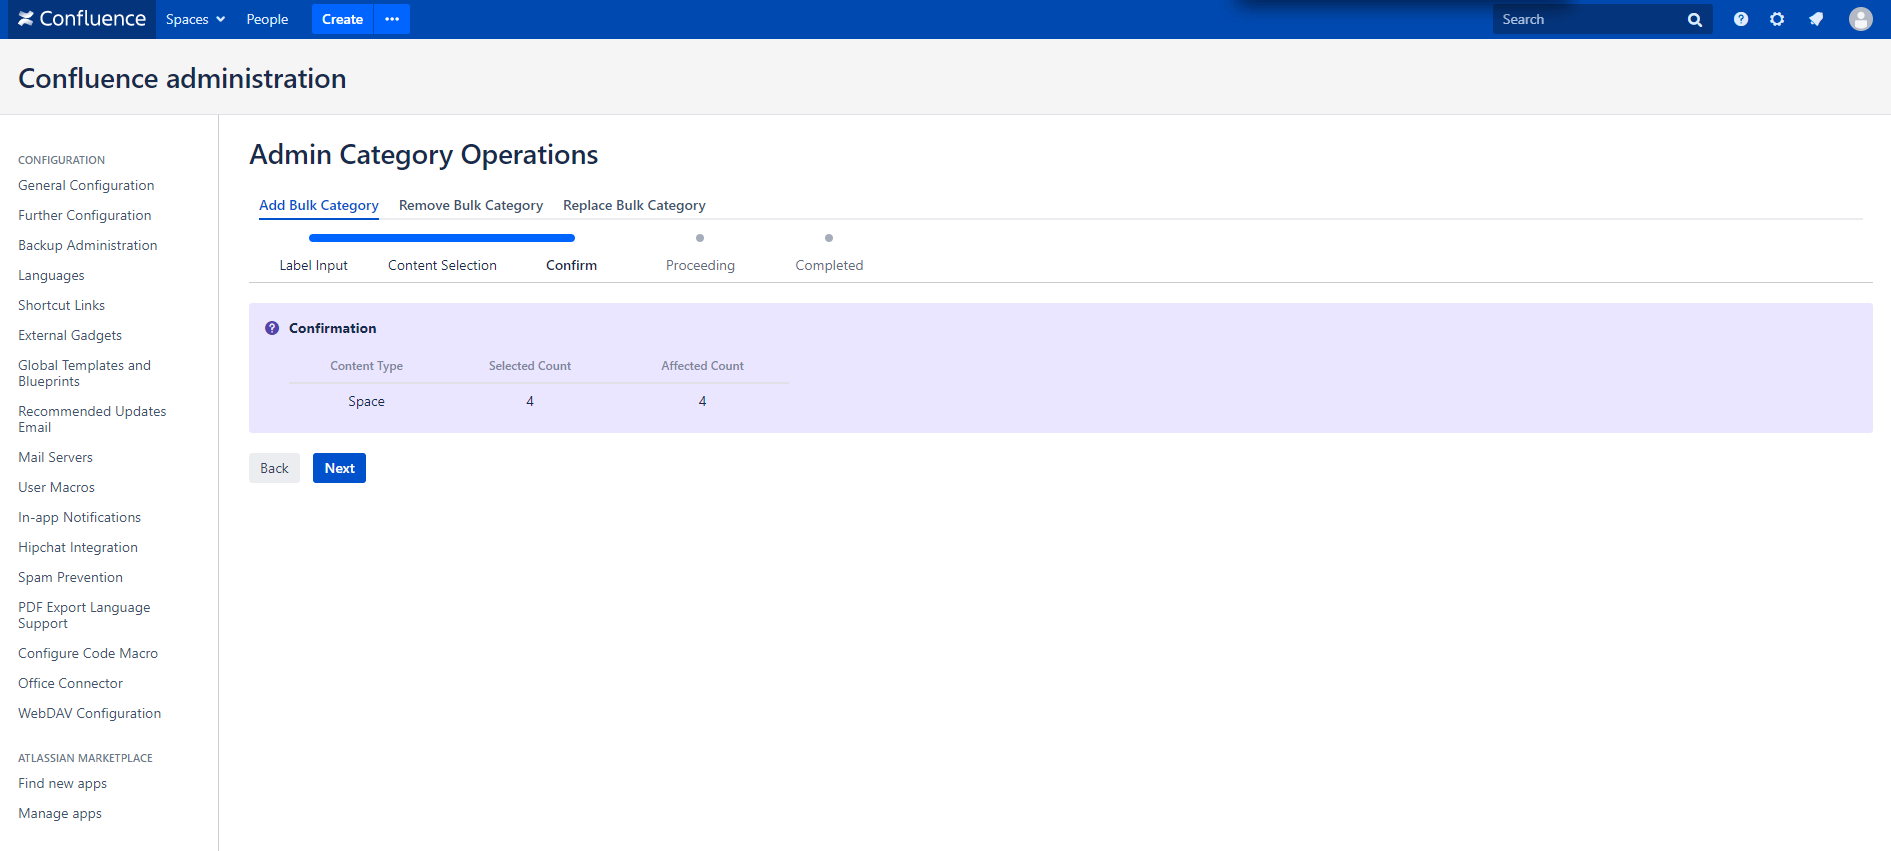Click the Label Input step
The height and width of the screenshot is (851, 1891).
pos(313,265)
